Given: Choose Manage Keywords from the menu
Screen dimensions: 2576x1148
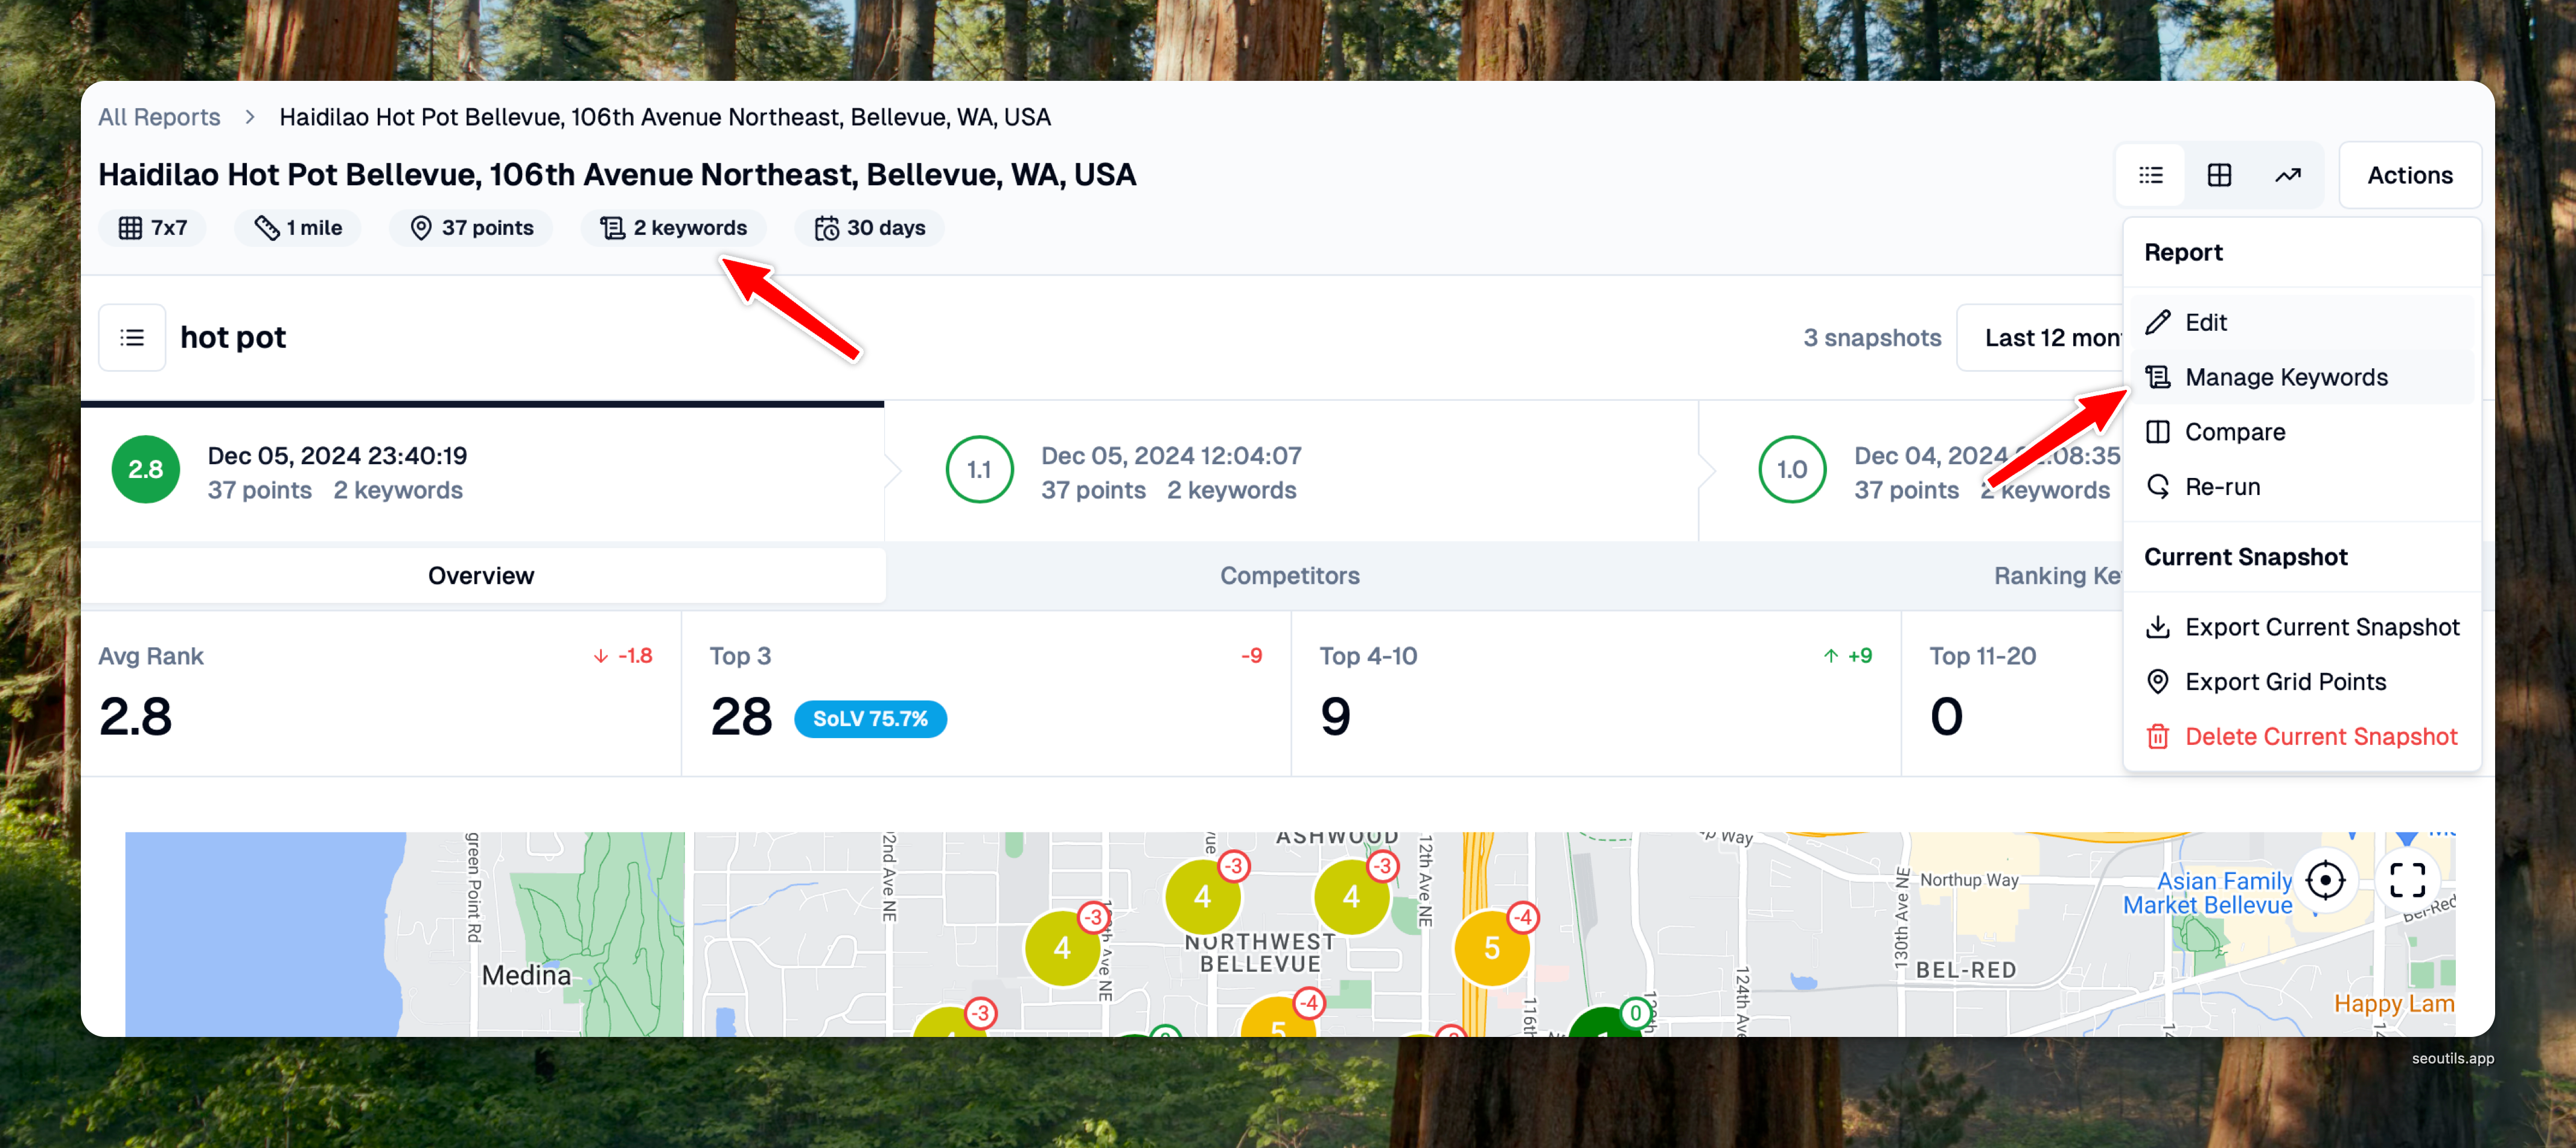Looking at the screenshot, I should point(2285,377).
